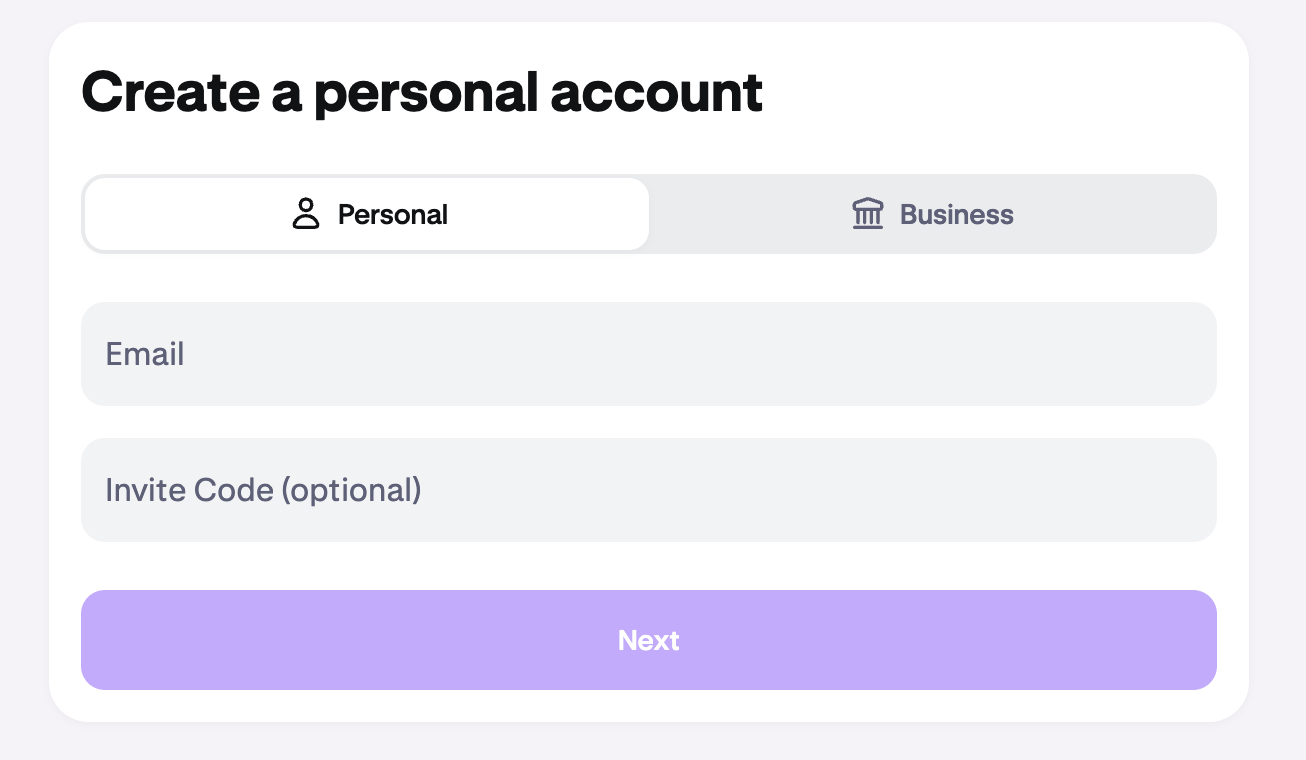Focus the Email input field
The height and width of the screenshot is (760, 1306).
point(648,354)
